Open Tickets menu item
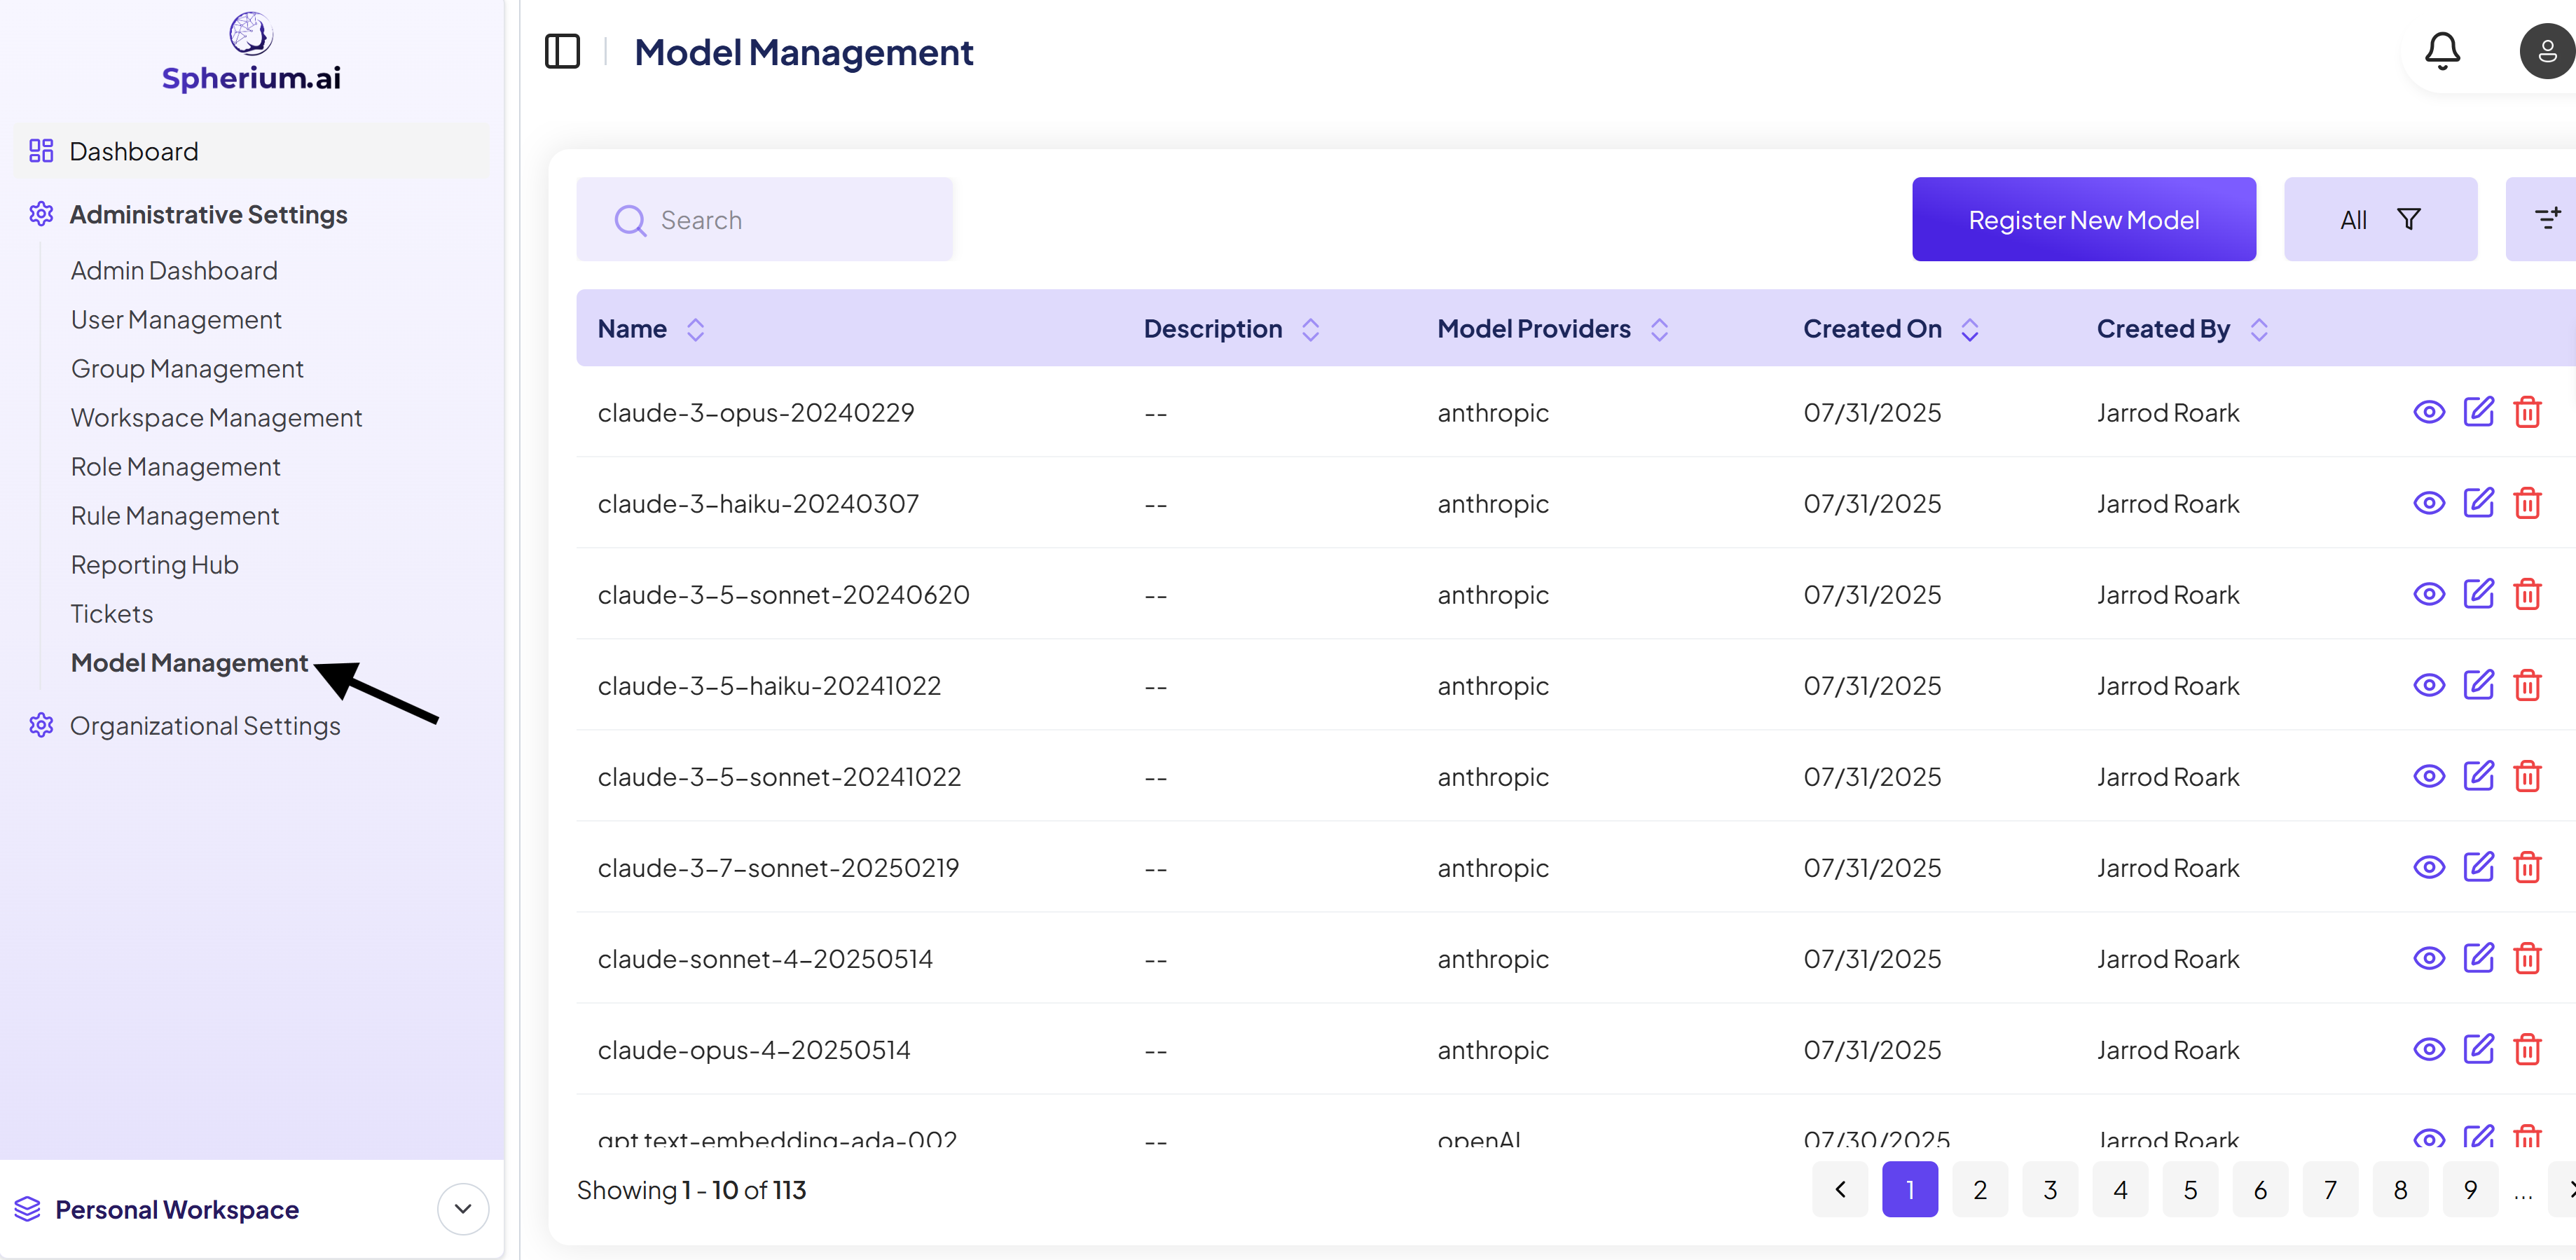This screenshot has height=1260, width=2576. point(111,613)
